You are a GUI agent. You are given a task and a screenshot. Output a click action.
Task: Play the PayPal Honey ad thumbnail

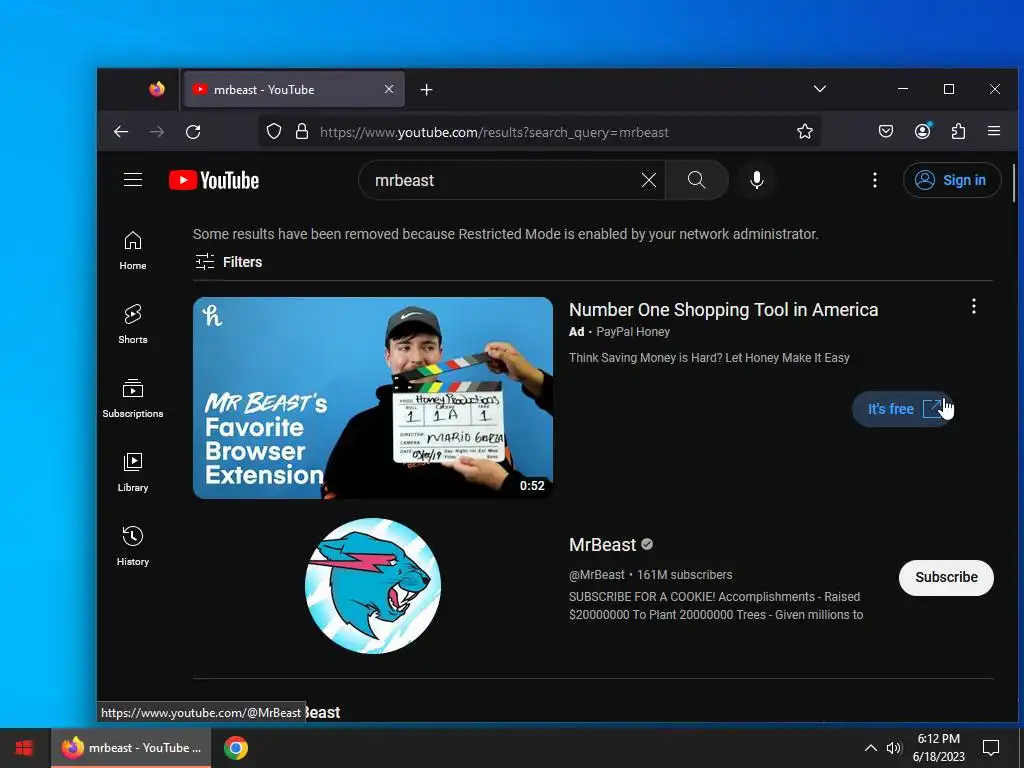(x=373, y=398)
